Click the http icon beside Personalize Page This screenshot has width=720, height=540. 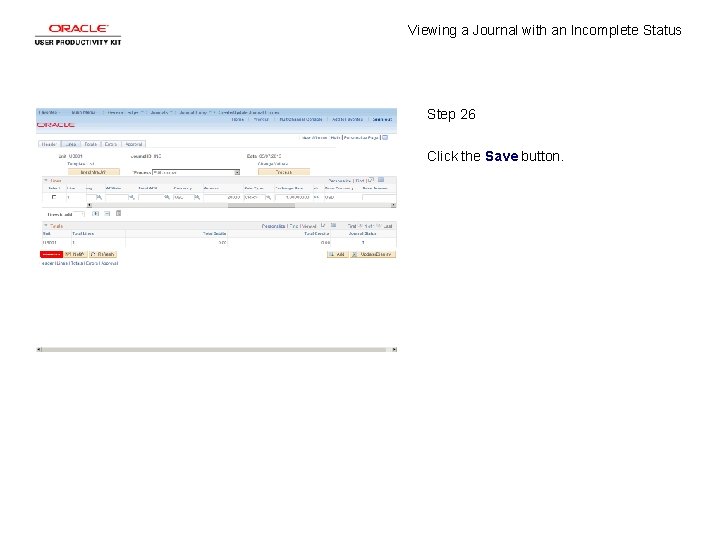pyautogui.click(x=385, y=137)
